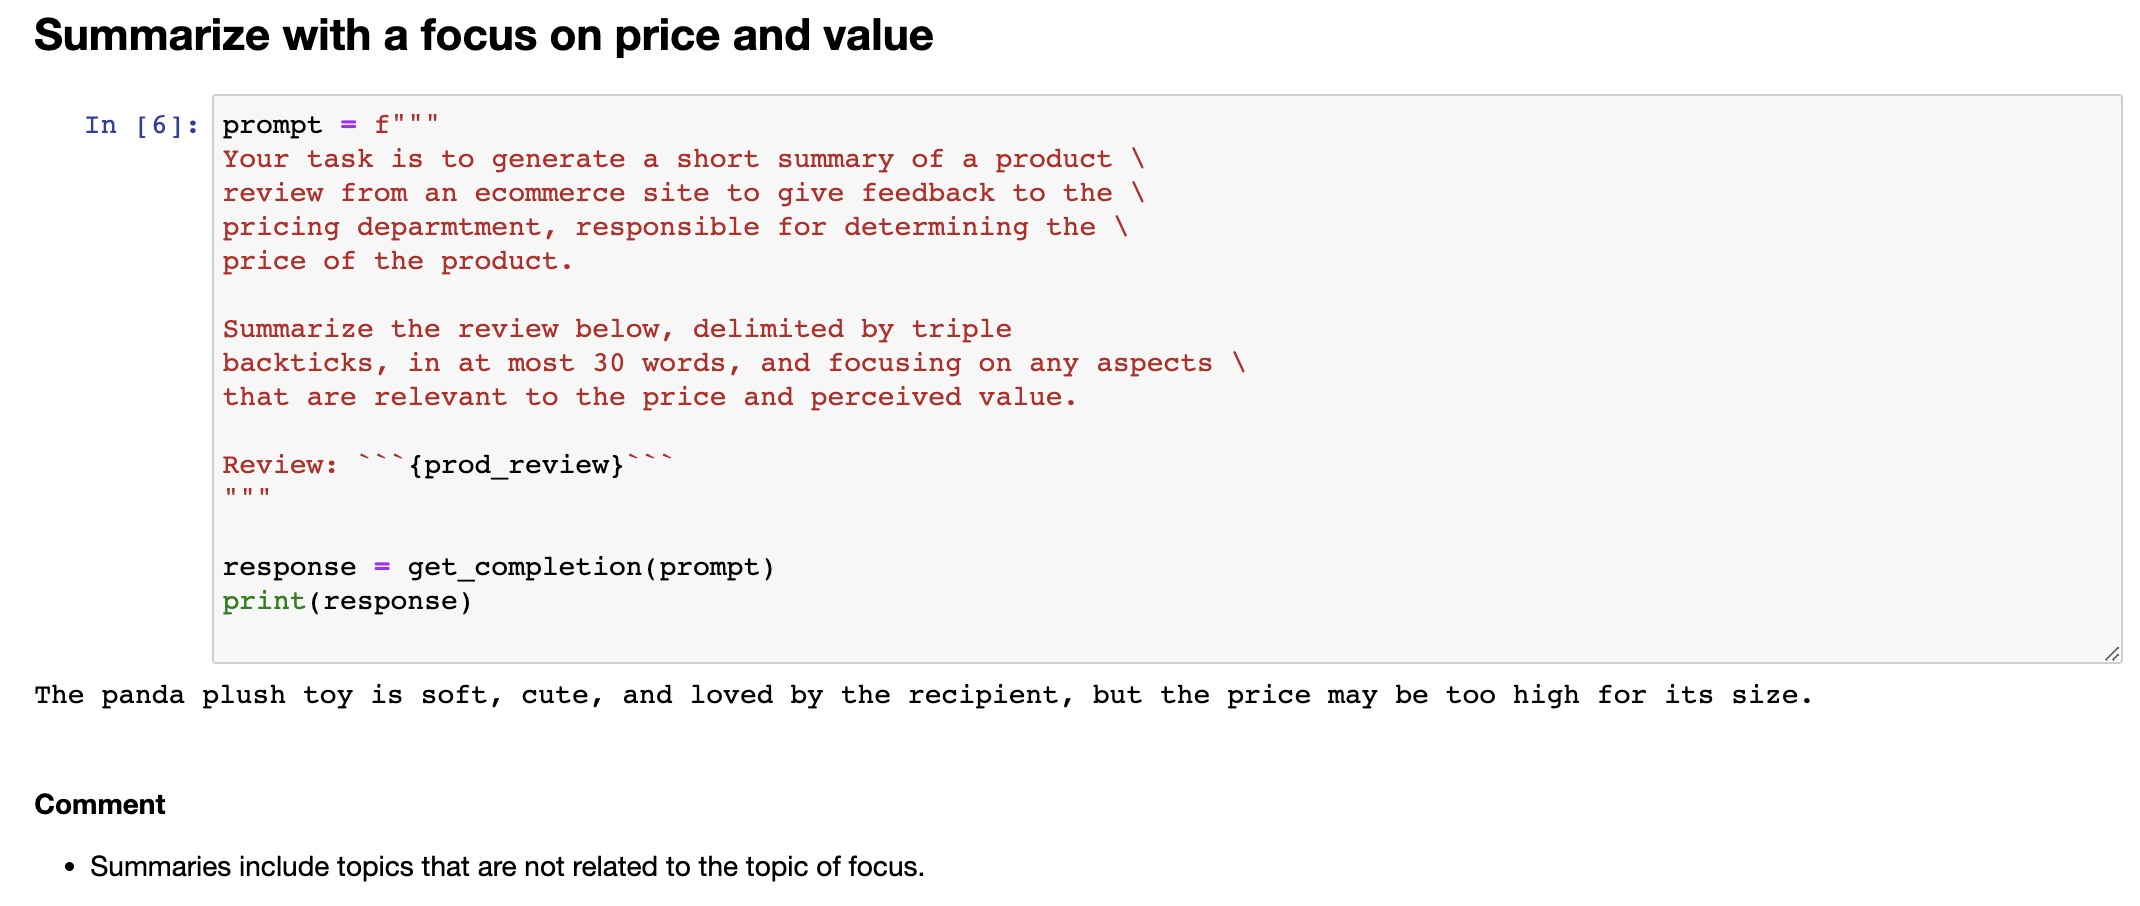
Task: Click the word Review: in the prompt
Action: click(x=280, y=465)
